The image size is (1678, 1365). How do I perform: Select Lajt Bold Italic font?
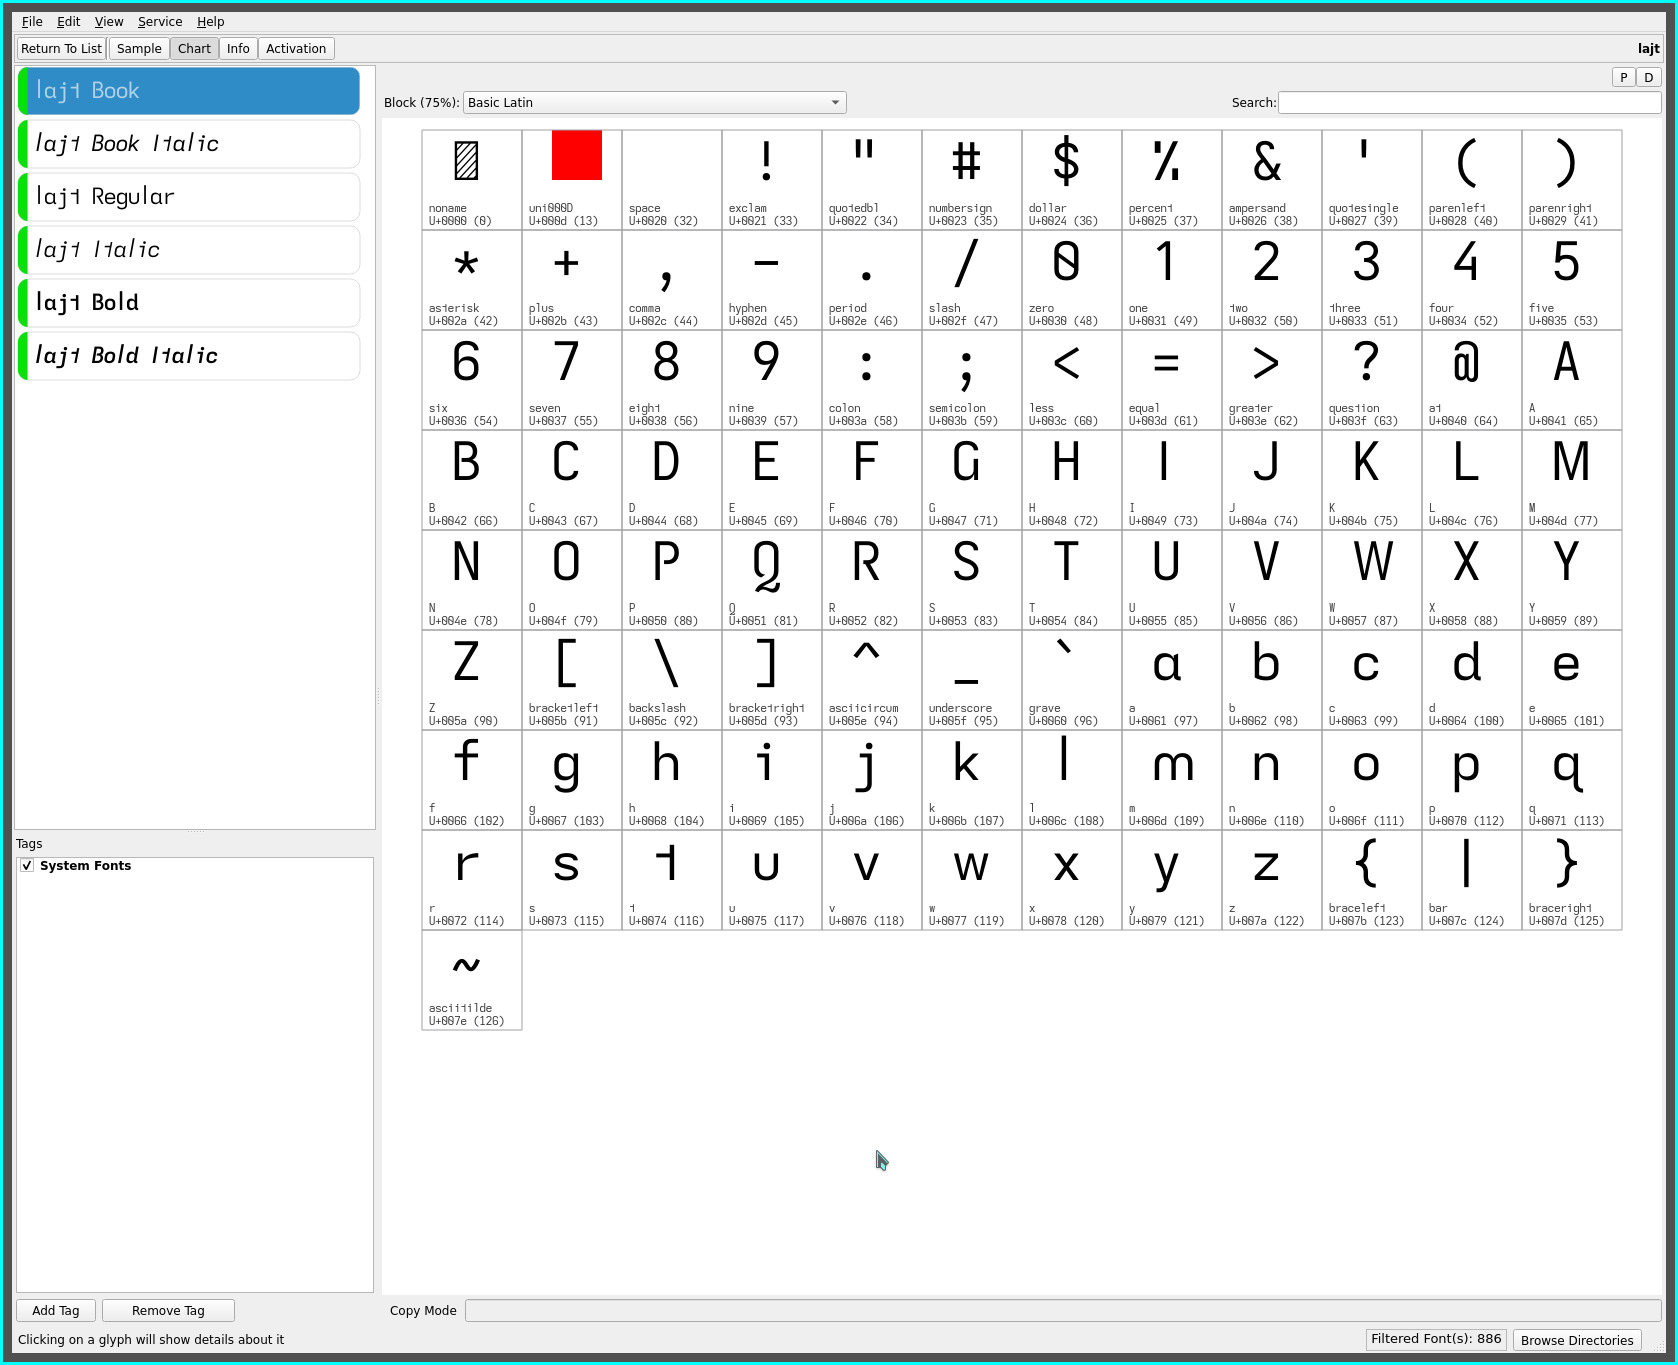point(189,356)
